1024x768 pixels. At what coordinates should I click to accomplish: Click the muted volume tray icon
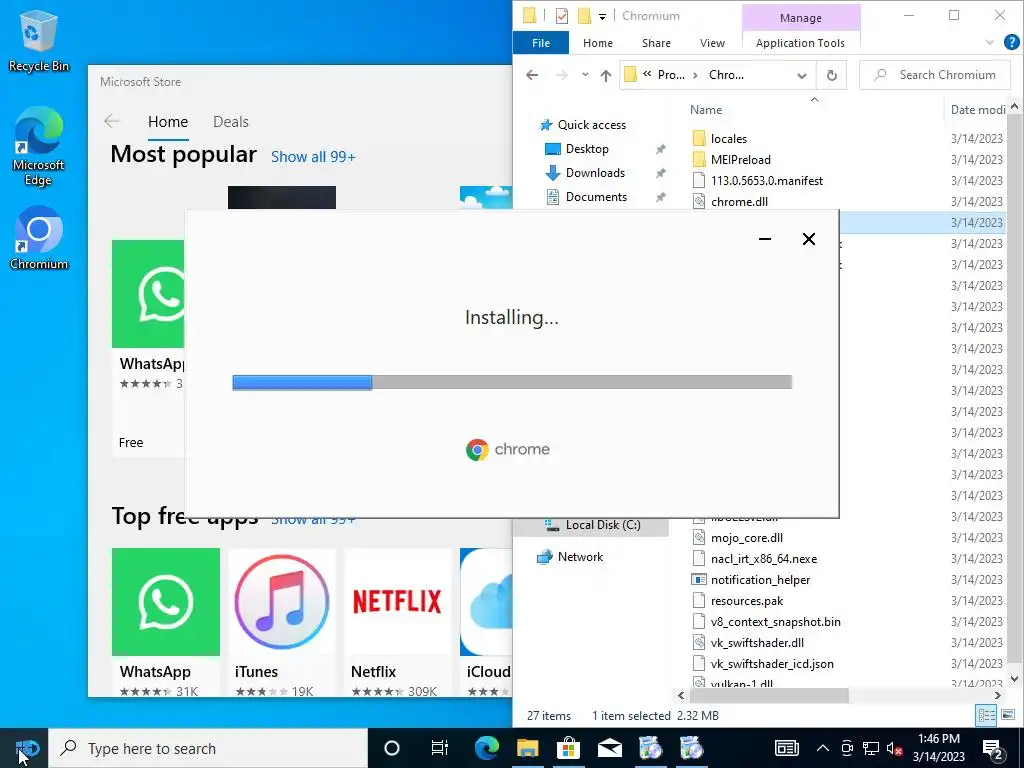(x=895, y=748)
